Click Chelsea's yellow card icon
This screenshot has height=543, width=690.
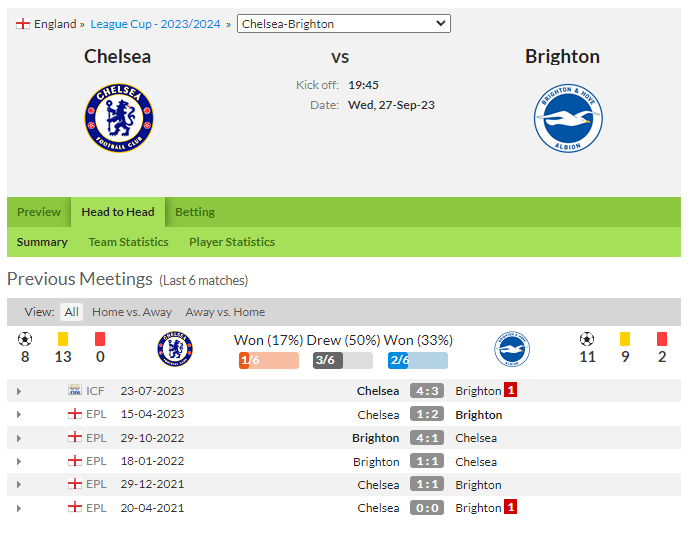(63, 339)
